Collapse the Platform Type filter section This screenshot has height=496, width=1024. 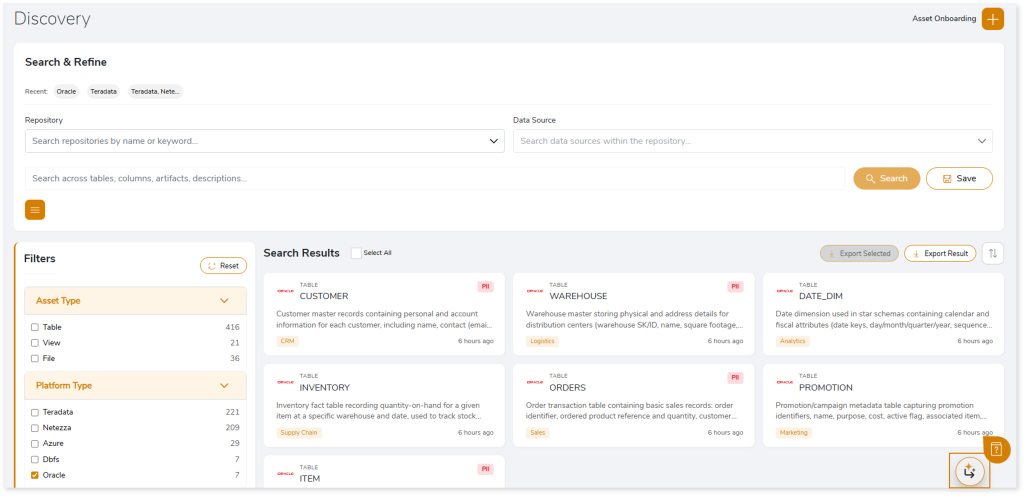(x=224, y=385)
